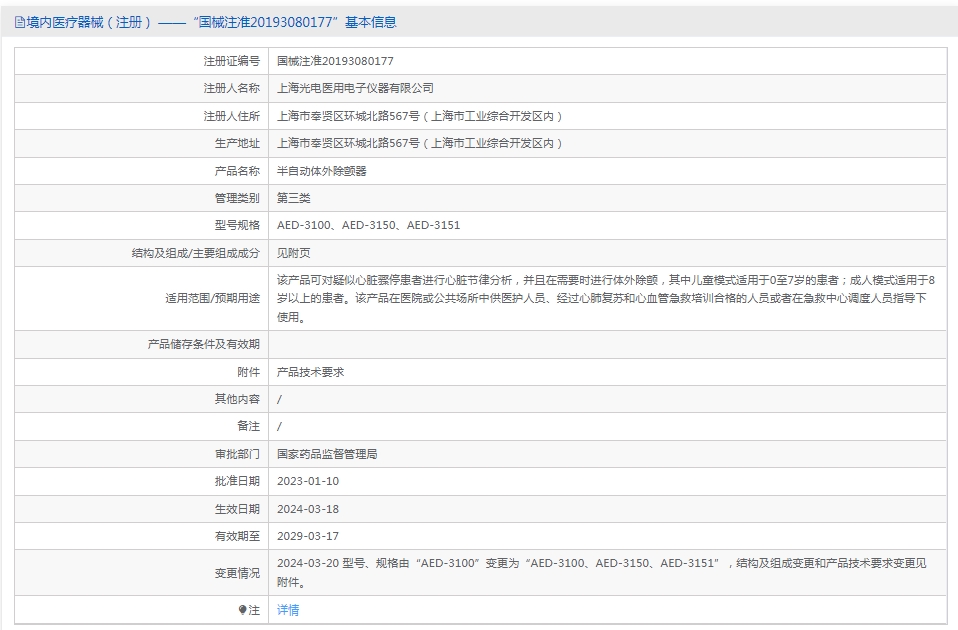Click the 注册人住所 address value
Viewport: 958px width, 630px height.
pyautogui.click(x=420, y=116)
